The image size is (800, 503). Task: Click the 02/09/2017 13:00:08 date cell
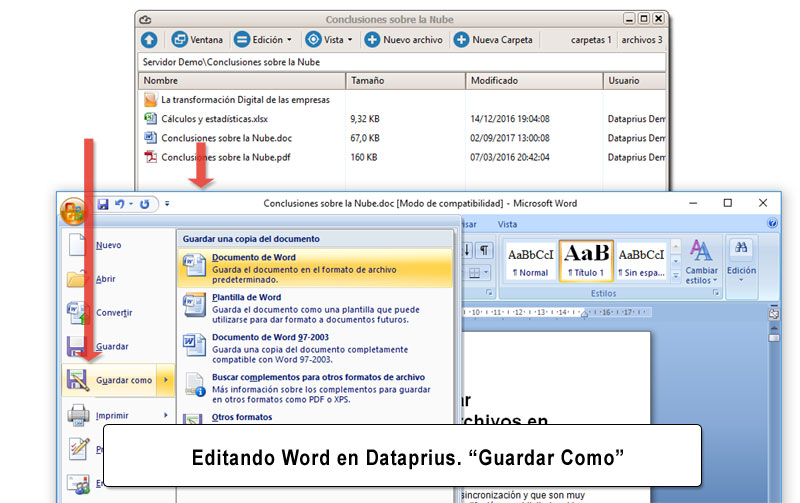[510, 138]
